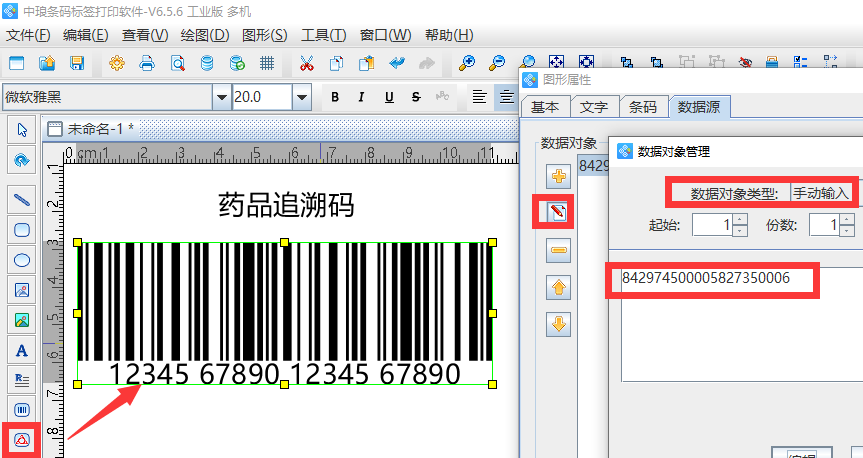
Task: Set text alignment to center
Action: [506, 97]
